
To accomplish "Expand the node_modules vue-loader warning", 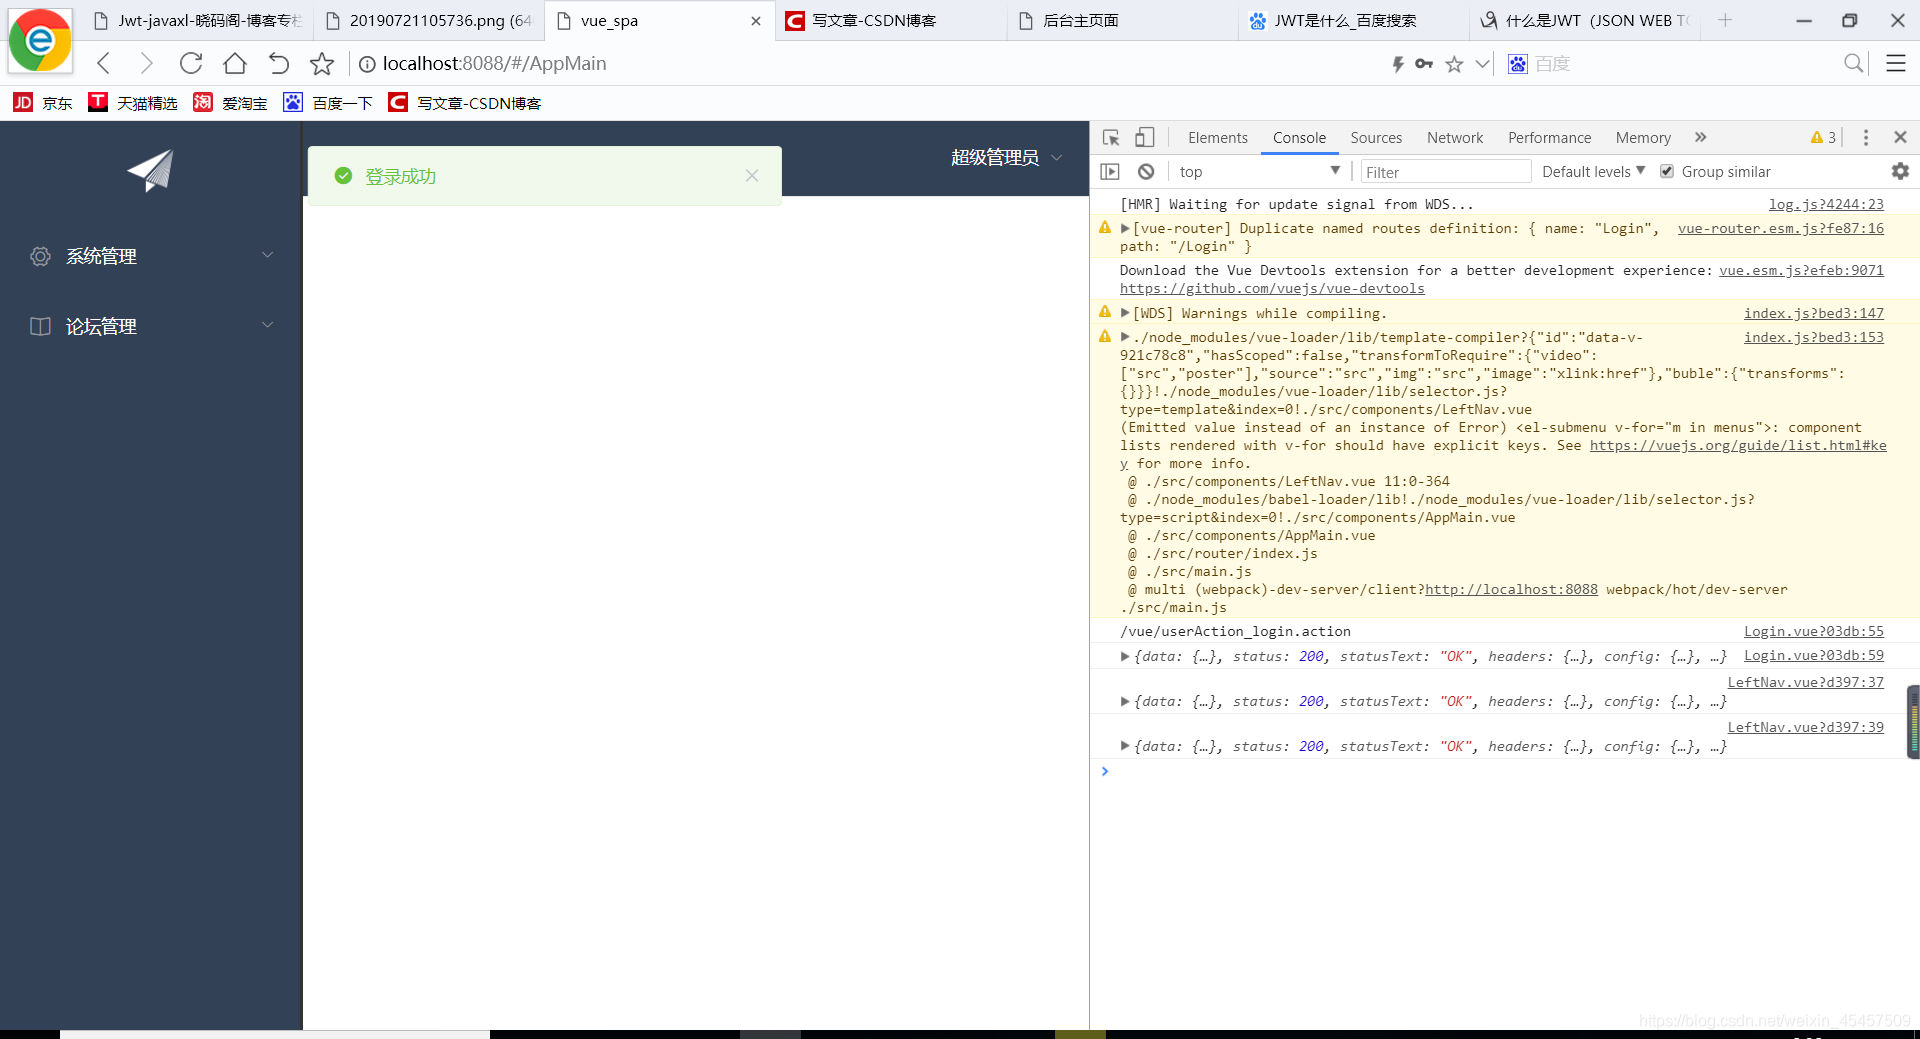I will [x=1125, y=338].
